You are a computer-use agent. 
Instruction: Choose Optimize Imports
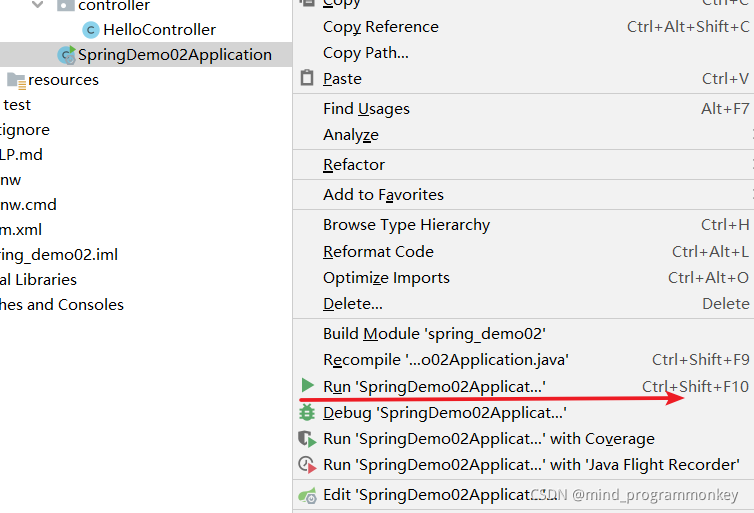[523, 278]
